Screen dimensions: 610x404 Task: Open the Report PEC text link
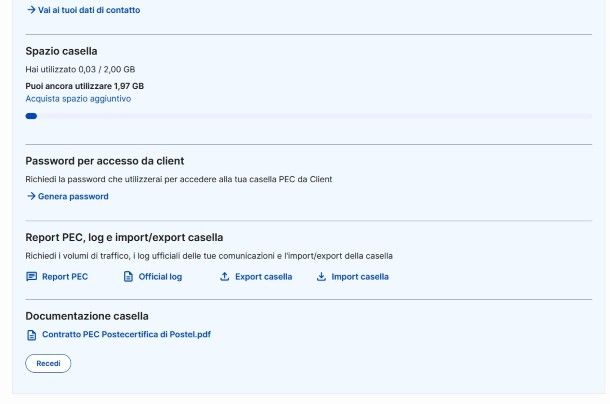(x=65, y=277)
